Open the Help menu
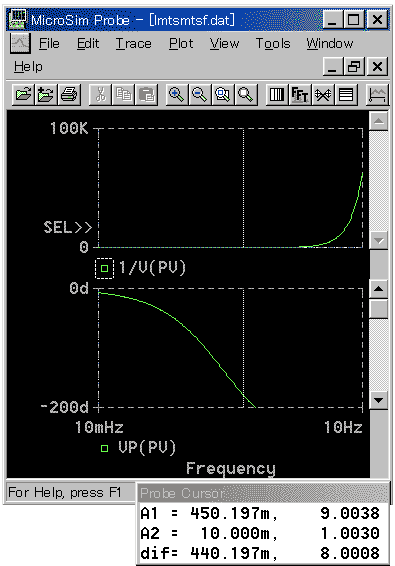The image size is (395, 566). [28, 67]
